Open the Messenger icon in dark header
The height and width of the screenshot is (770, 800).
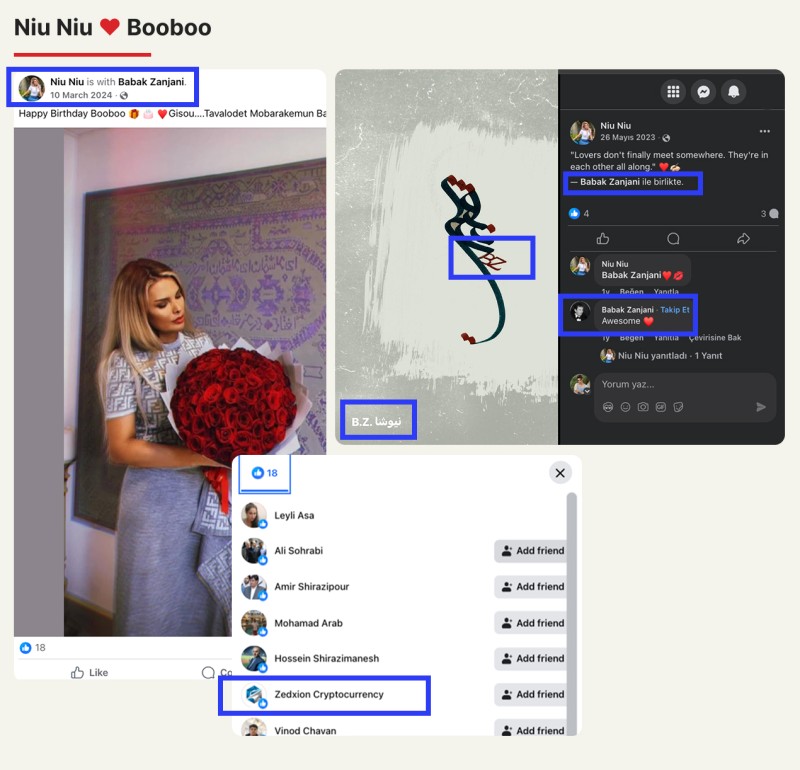(x=704, y=92)
